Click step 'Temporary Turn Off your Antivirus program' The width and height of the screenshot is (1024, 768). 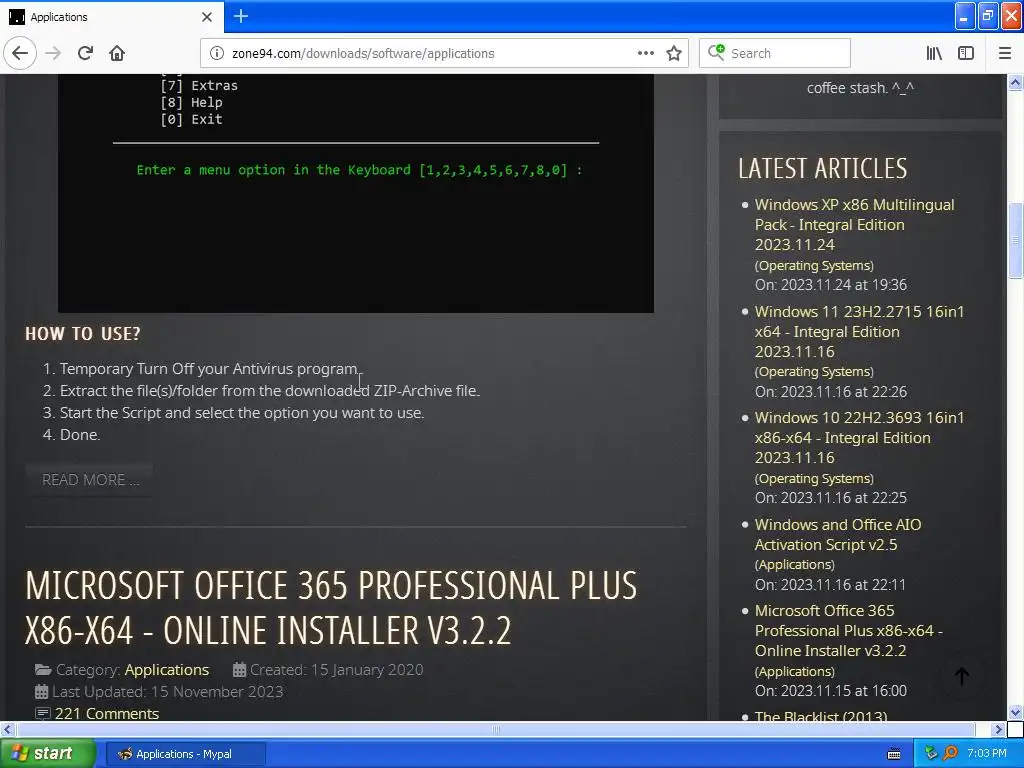tap(209, 369)
